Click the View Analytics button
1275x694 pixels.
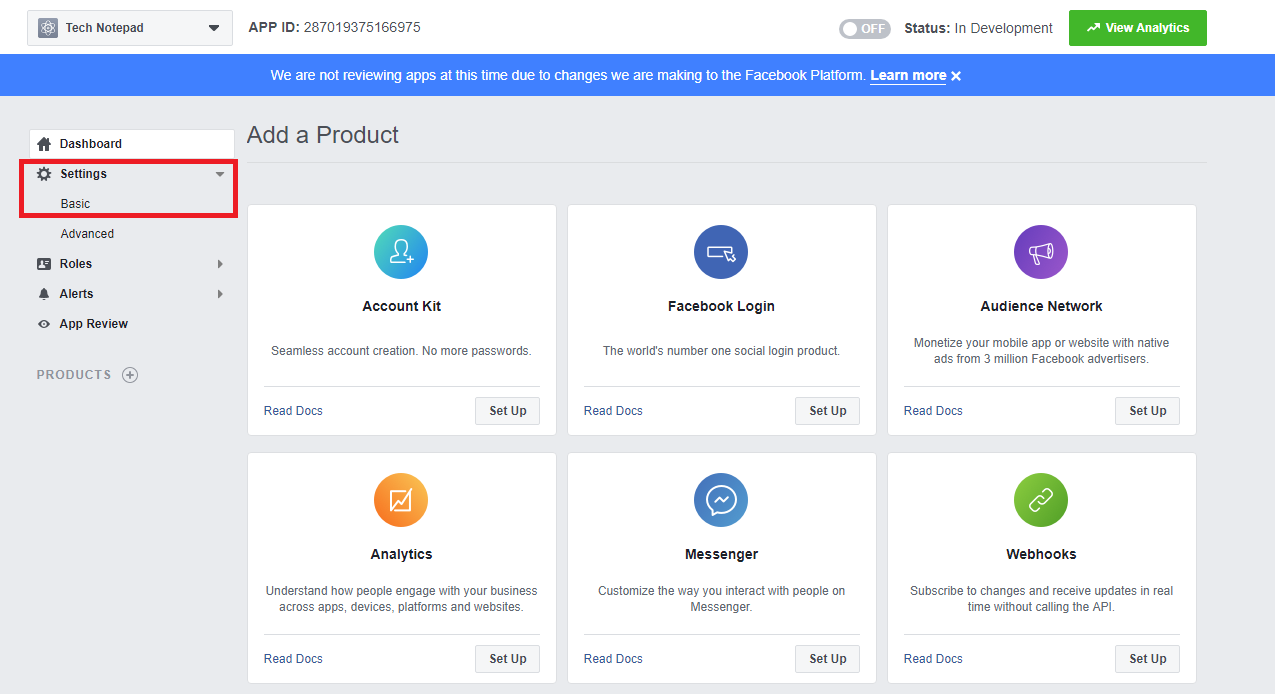tap(1137, 28)
